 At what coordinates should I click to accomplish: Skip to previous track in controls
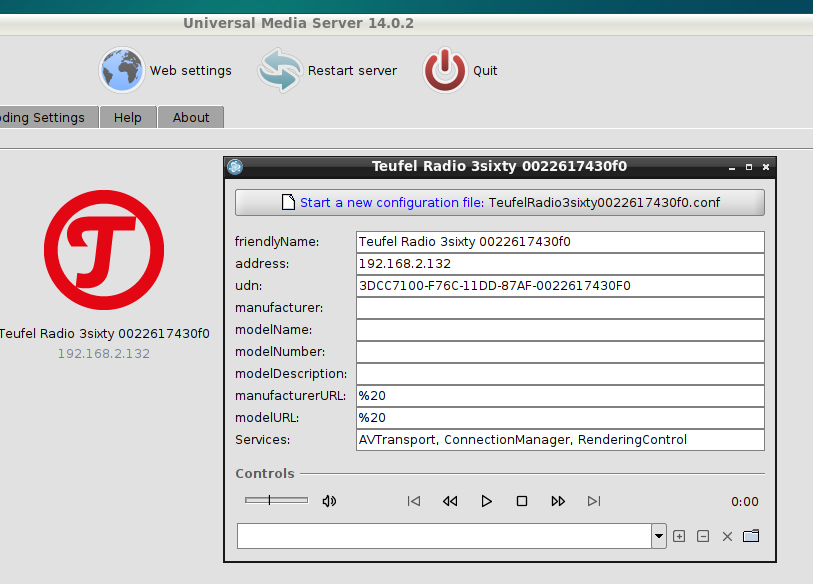coord(414,501)
